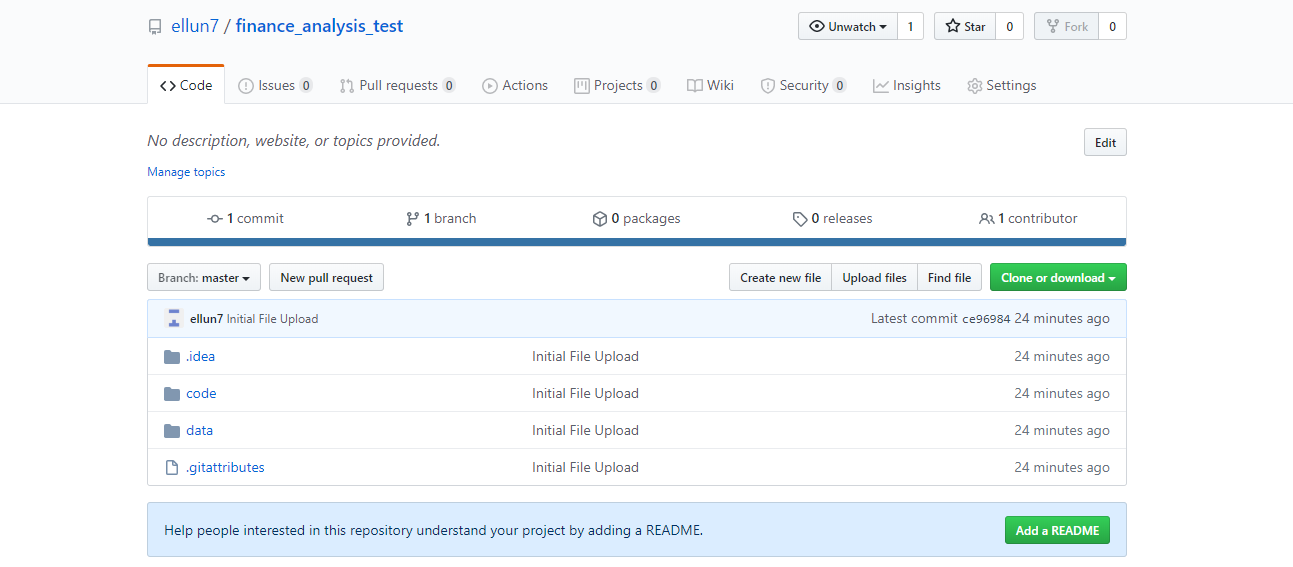
Task: Expand the Clone or download menu
Action: pos(1058,278)
